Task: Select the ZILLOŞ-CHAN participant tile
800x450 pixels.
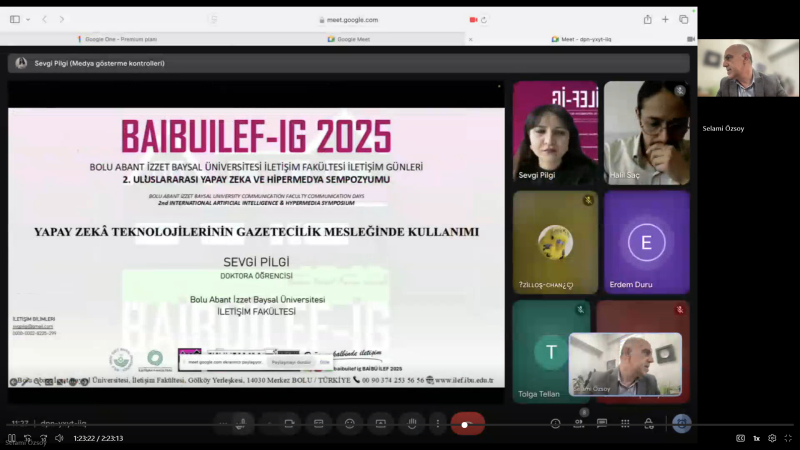Action: point(555,242)
